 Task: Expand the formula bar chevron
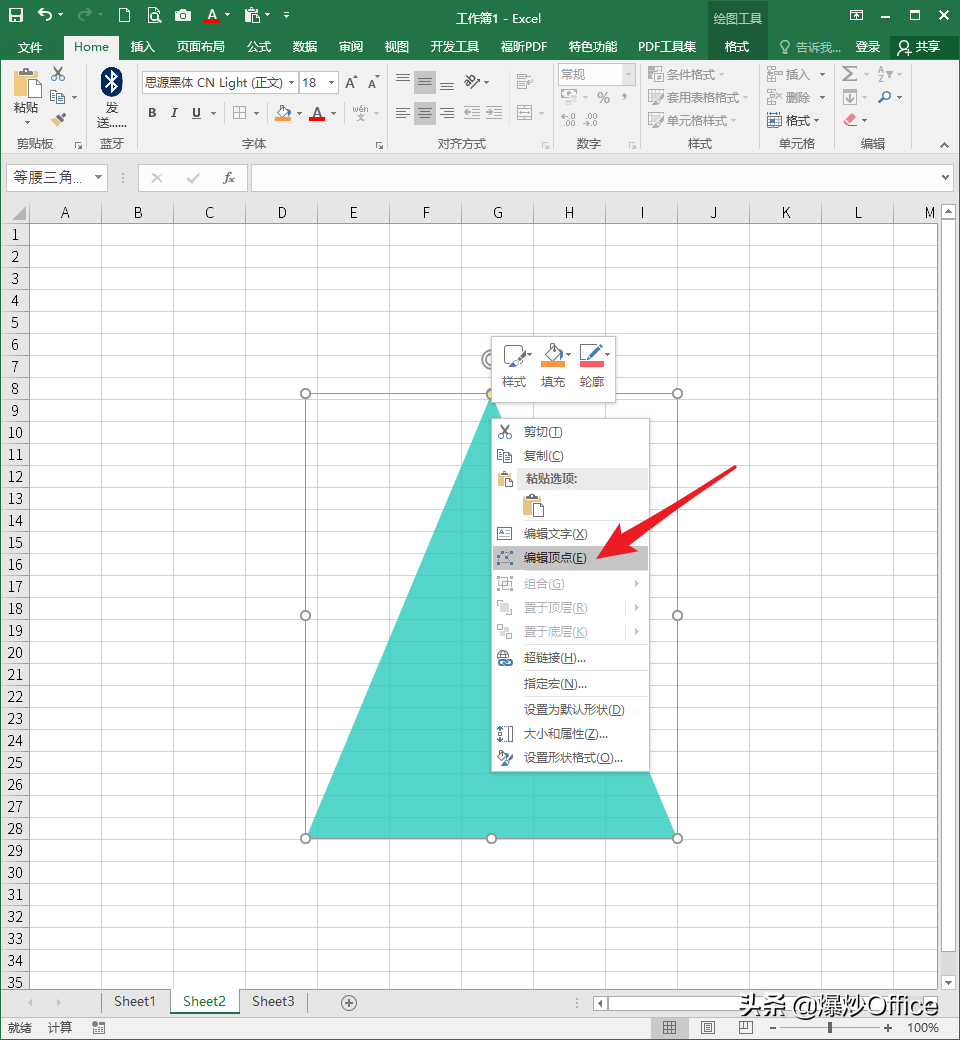coord(945,177)
